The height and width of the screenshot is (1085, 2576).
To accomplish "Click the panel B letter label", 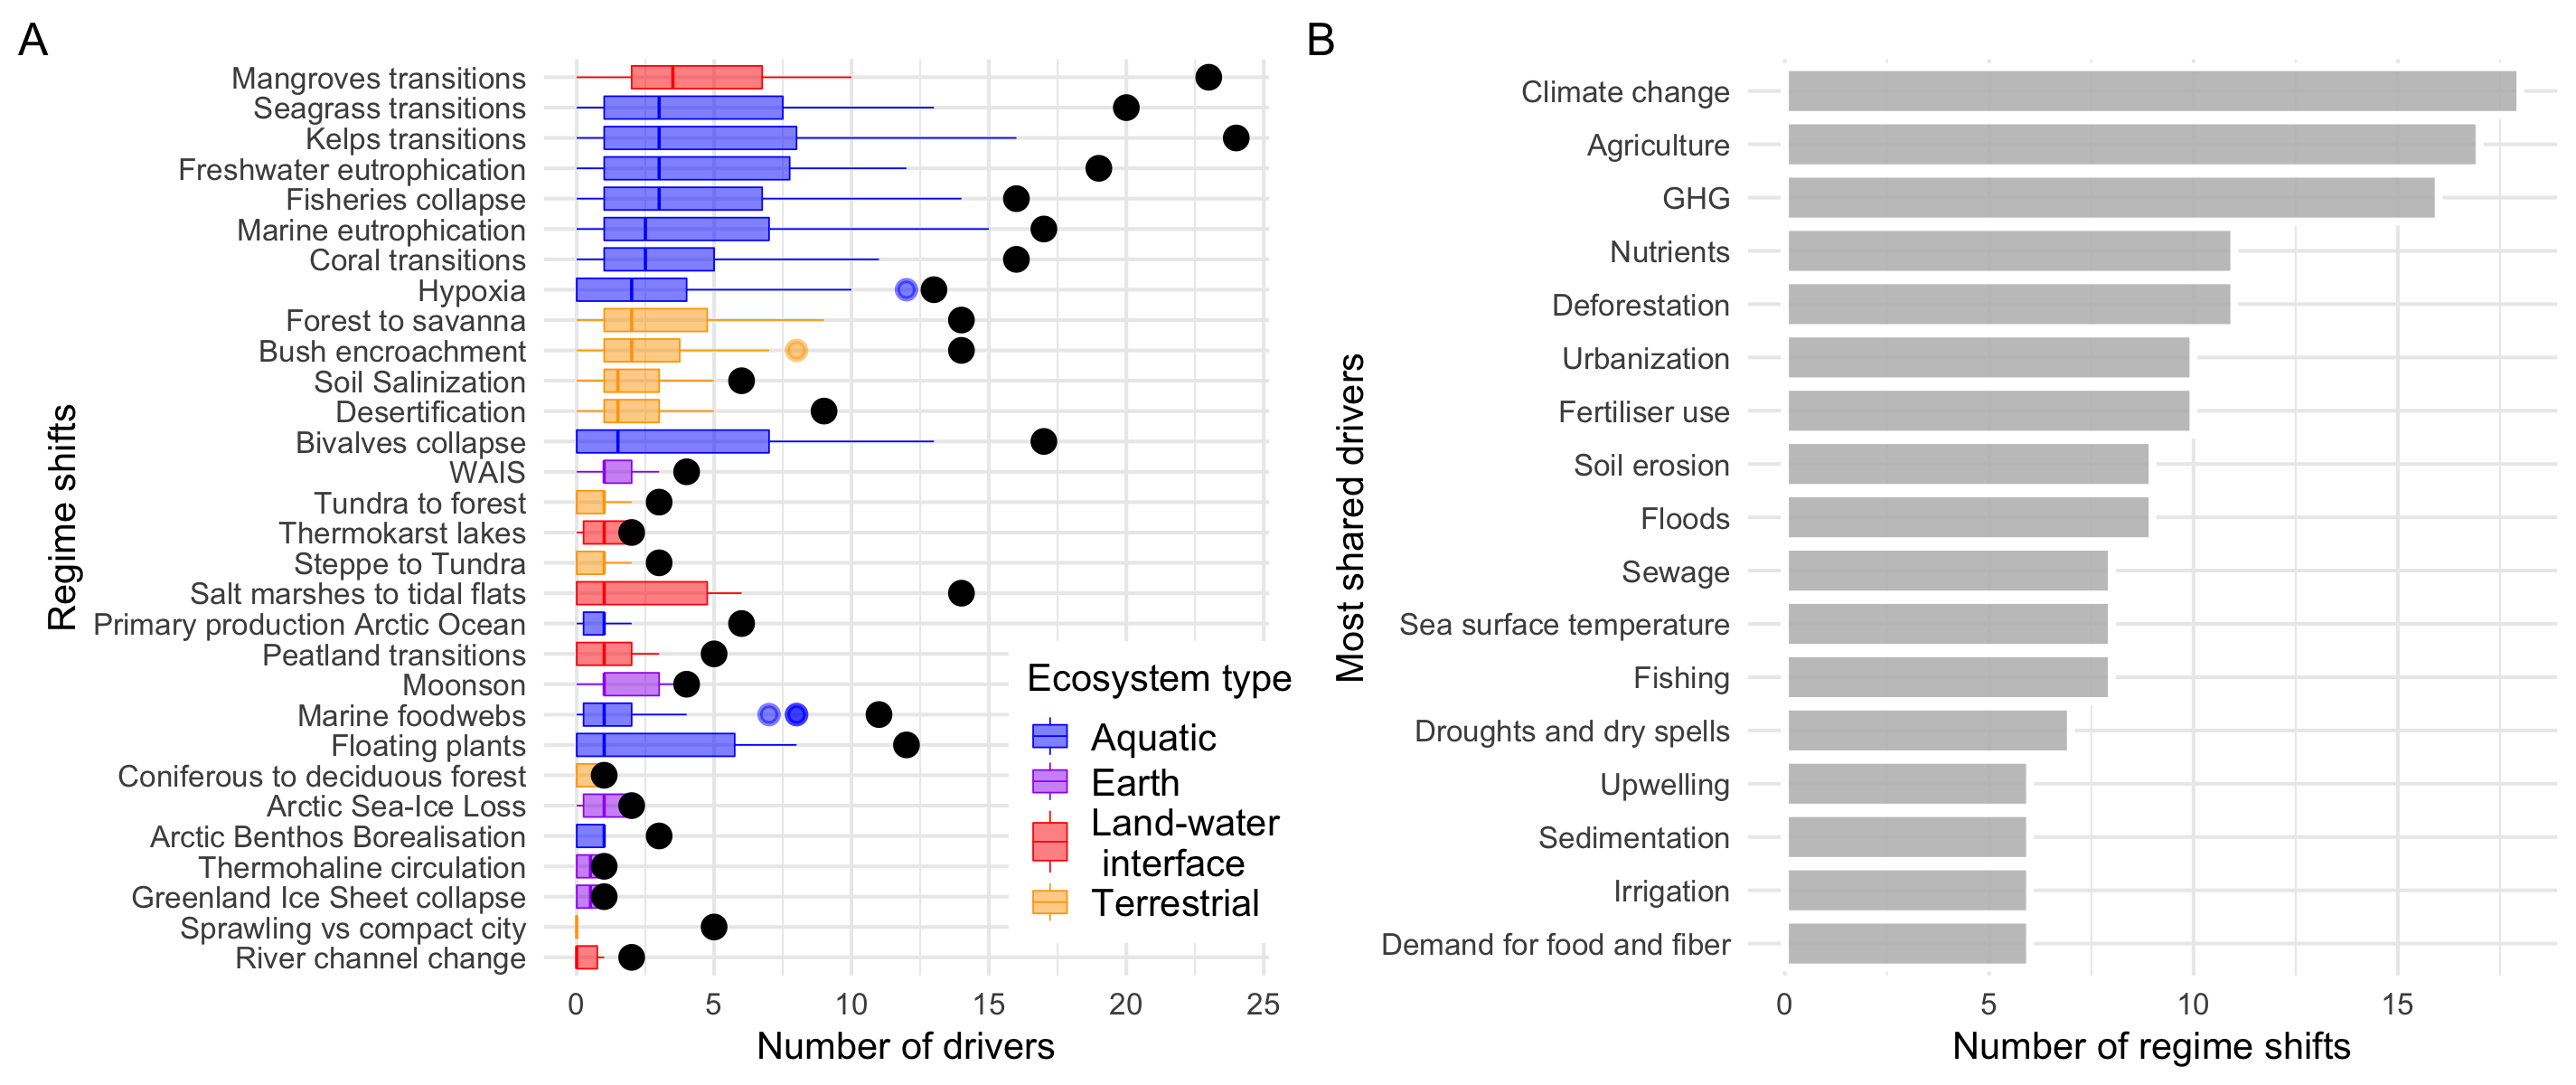I will tap(1320, 40).
